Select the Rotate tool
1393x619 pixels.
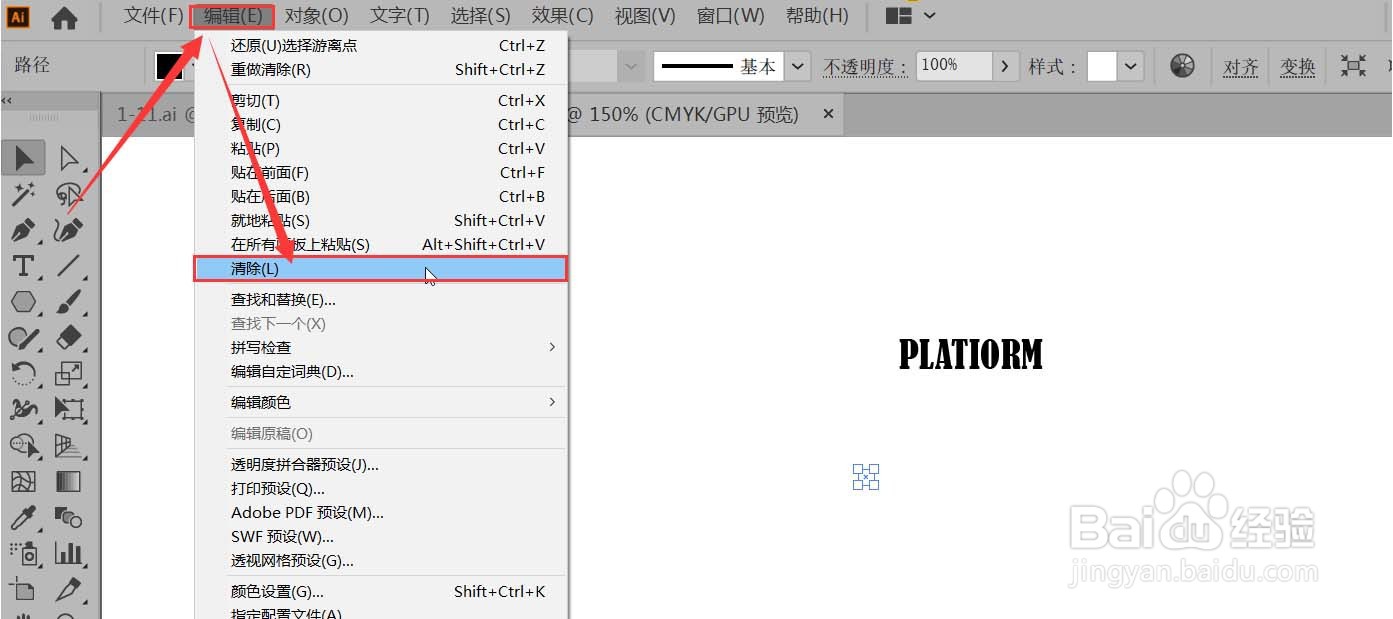(24, 374)
